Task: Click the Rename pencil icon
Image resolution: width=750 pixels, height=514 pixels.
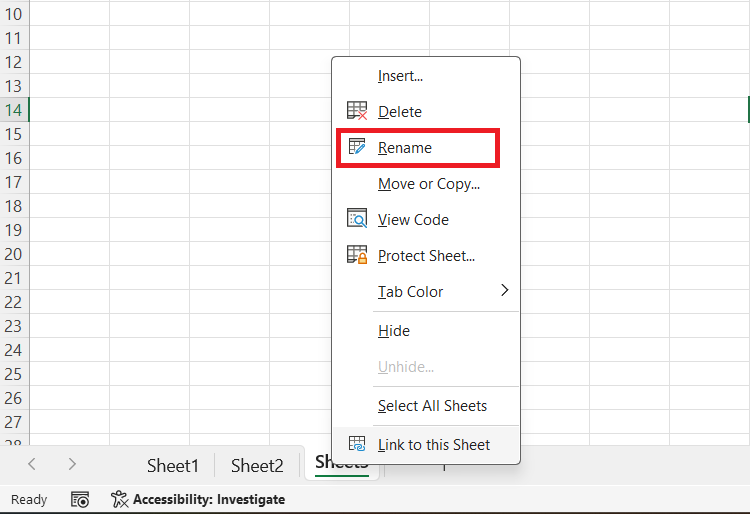Action: tap(357, 147)
